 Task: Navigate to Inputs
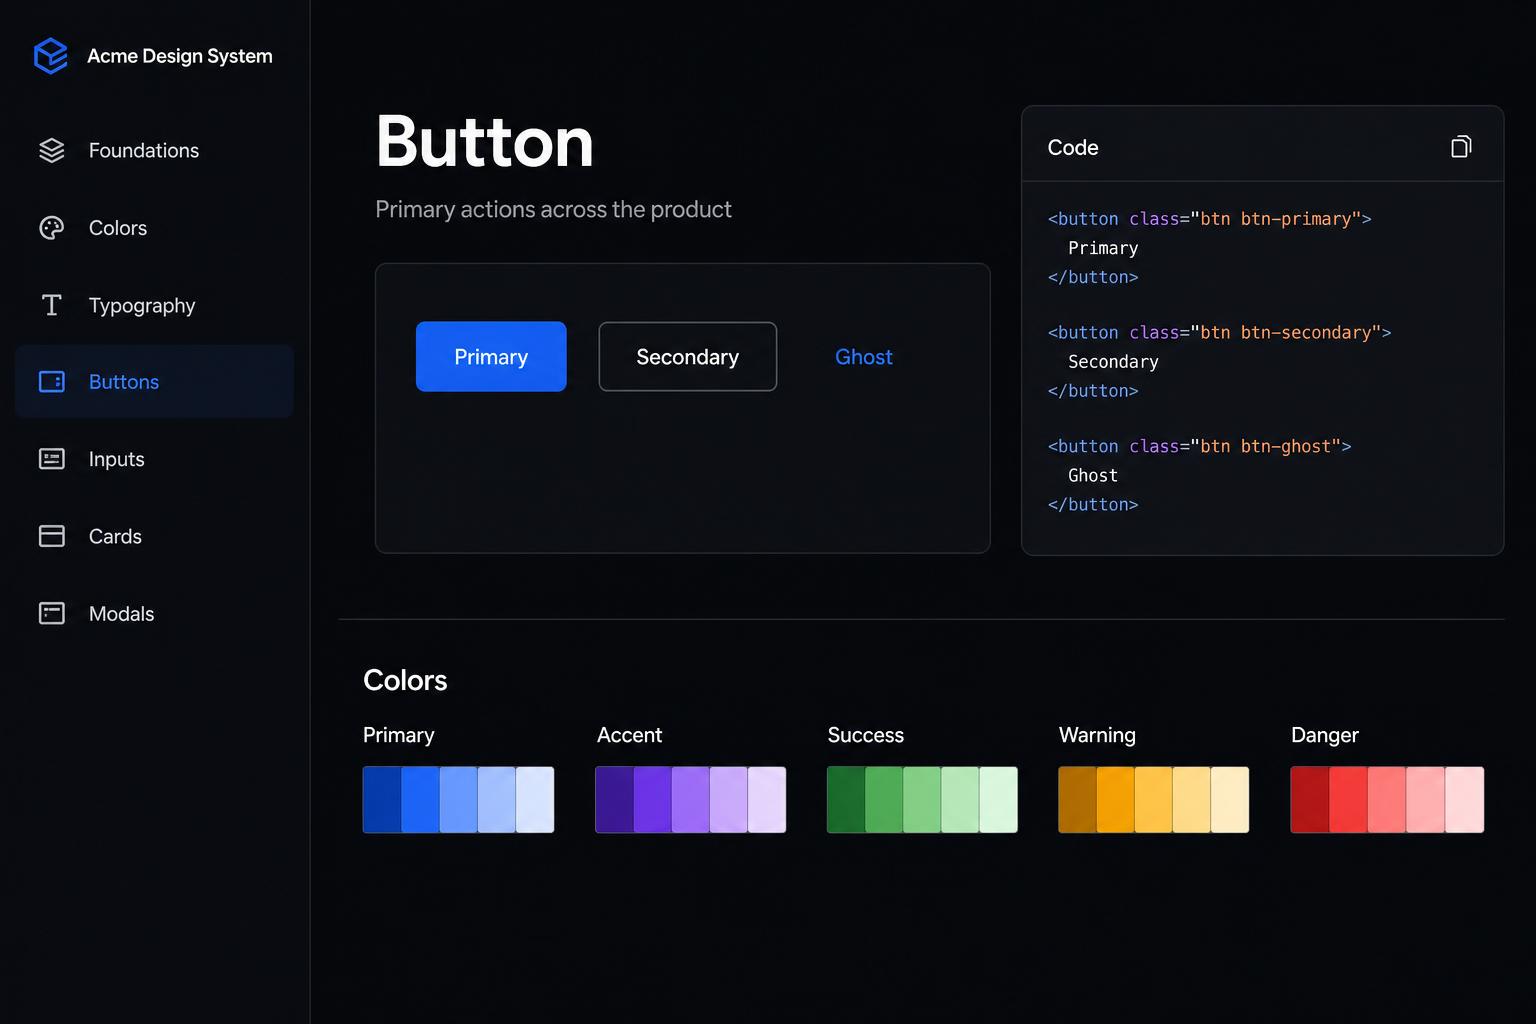point(154,459)
